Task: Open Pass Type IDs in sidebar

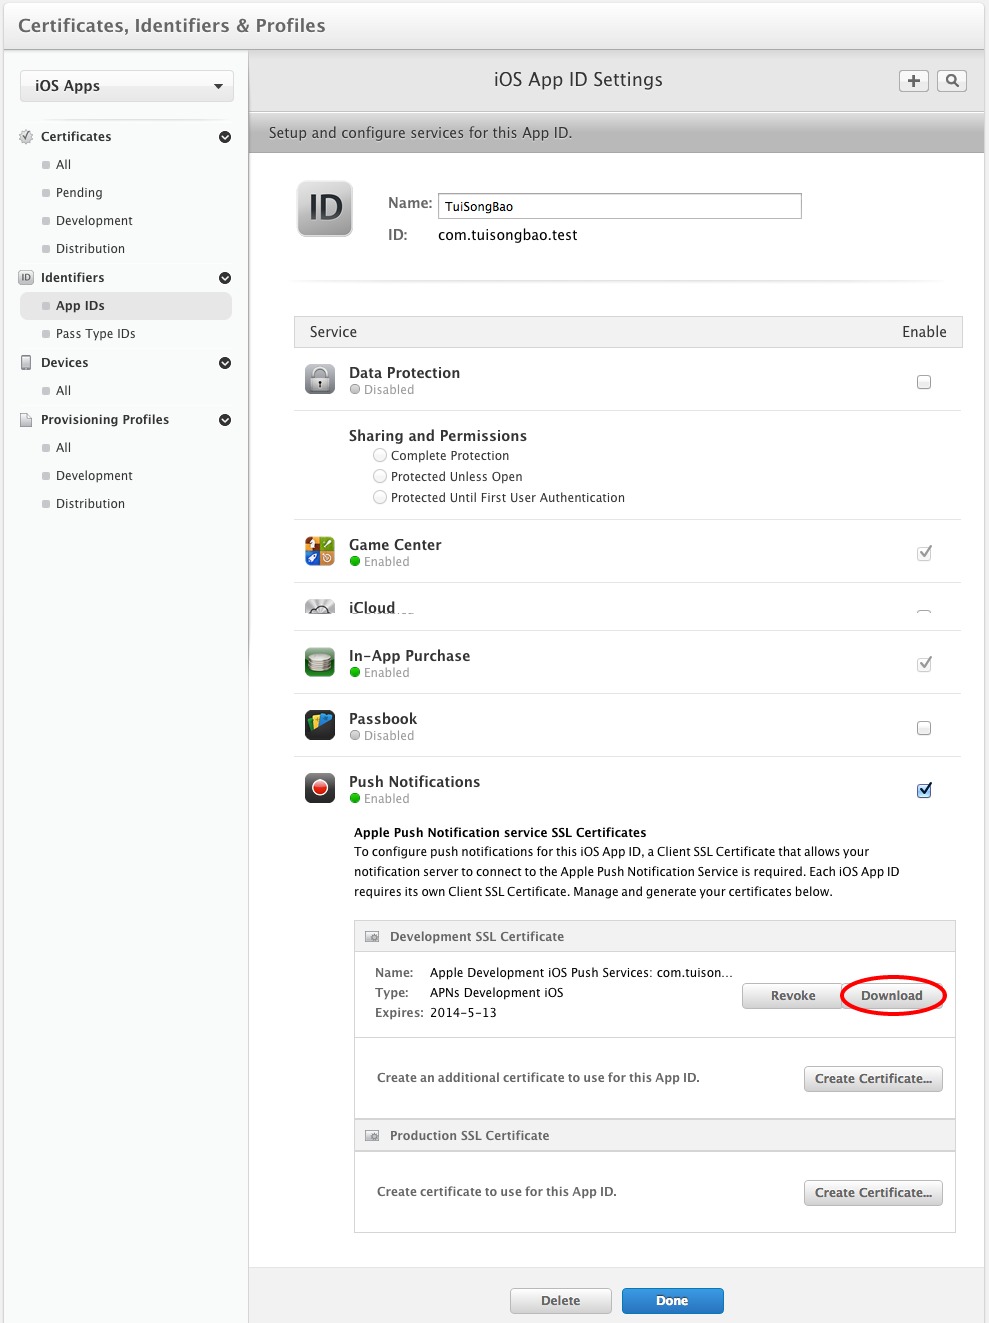Action: coord(95,334)
